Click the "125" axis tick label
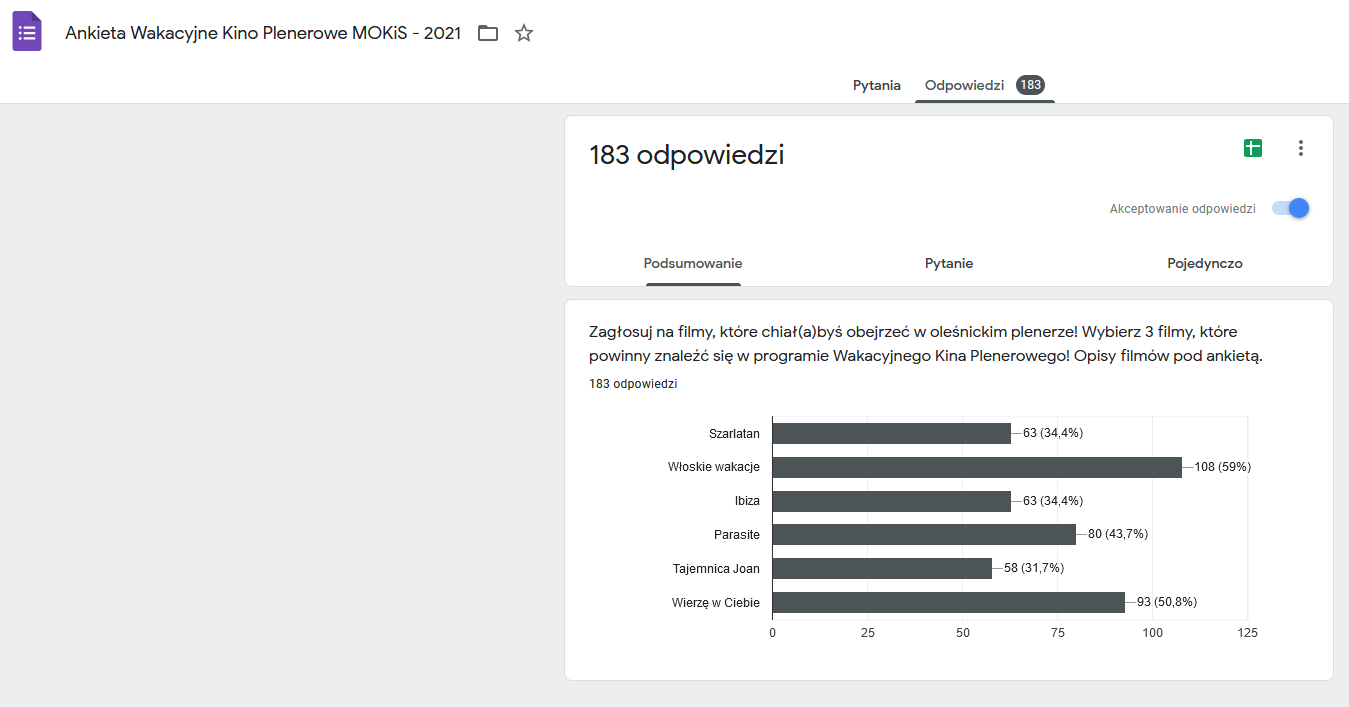 pyautogui.click(x=1247, y=633)
